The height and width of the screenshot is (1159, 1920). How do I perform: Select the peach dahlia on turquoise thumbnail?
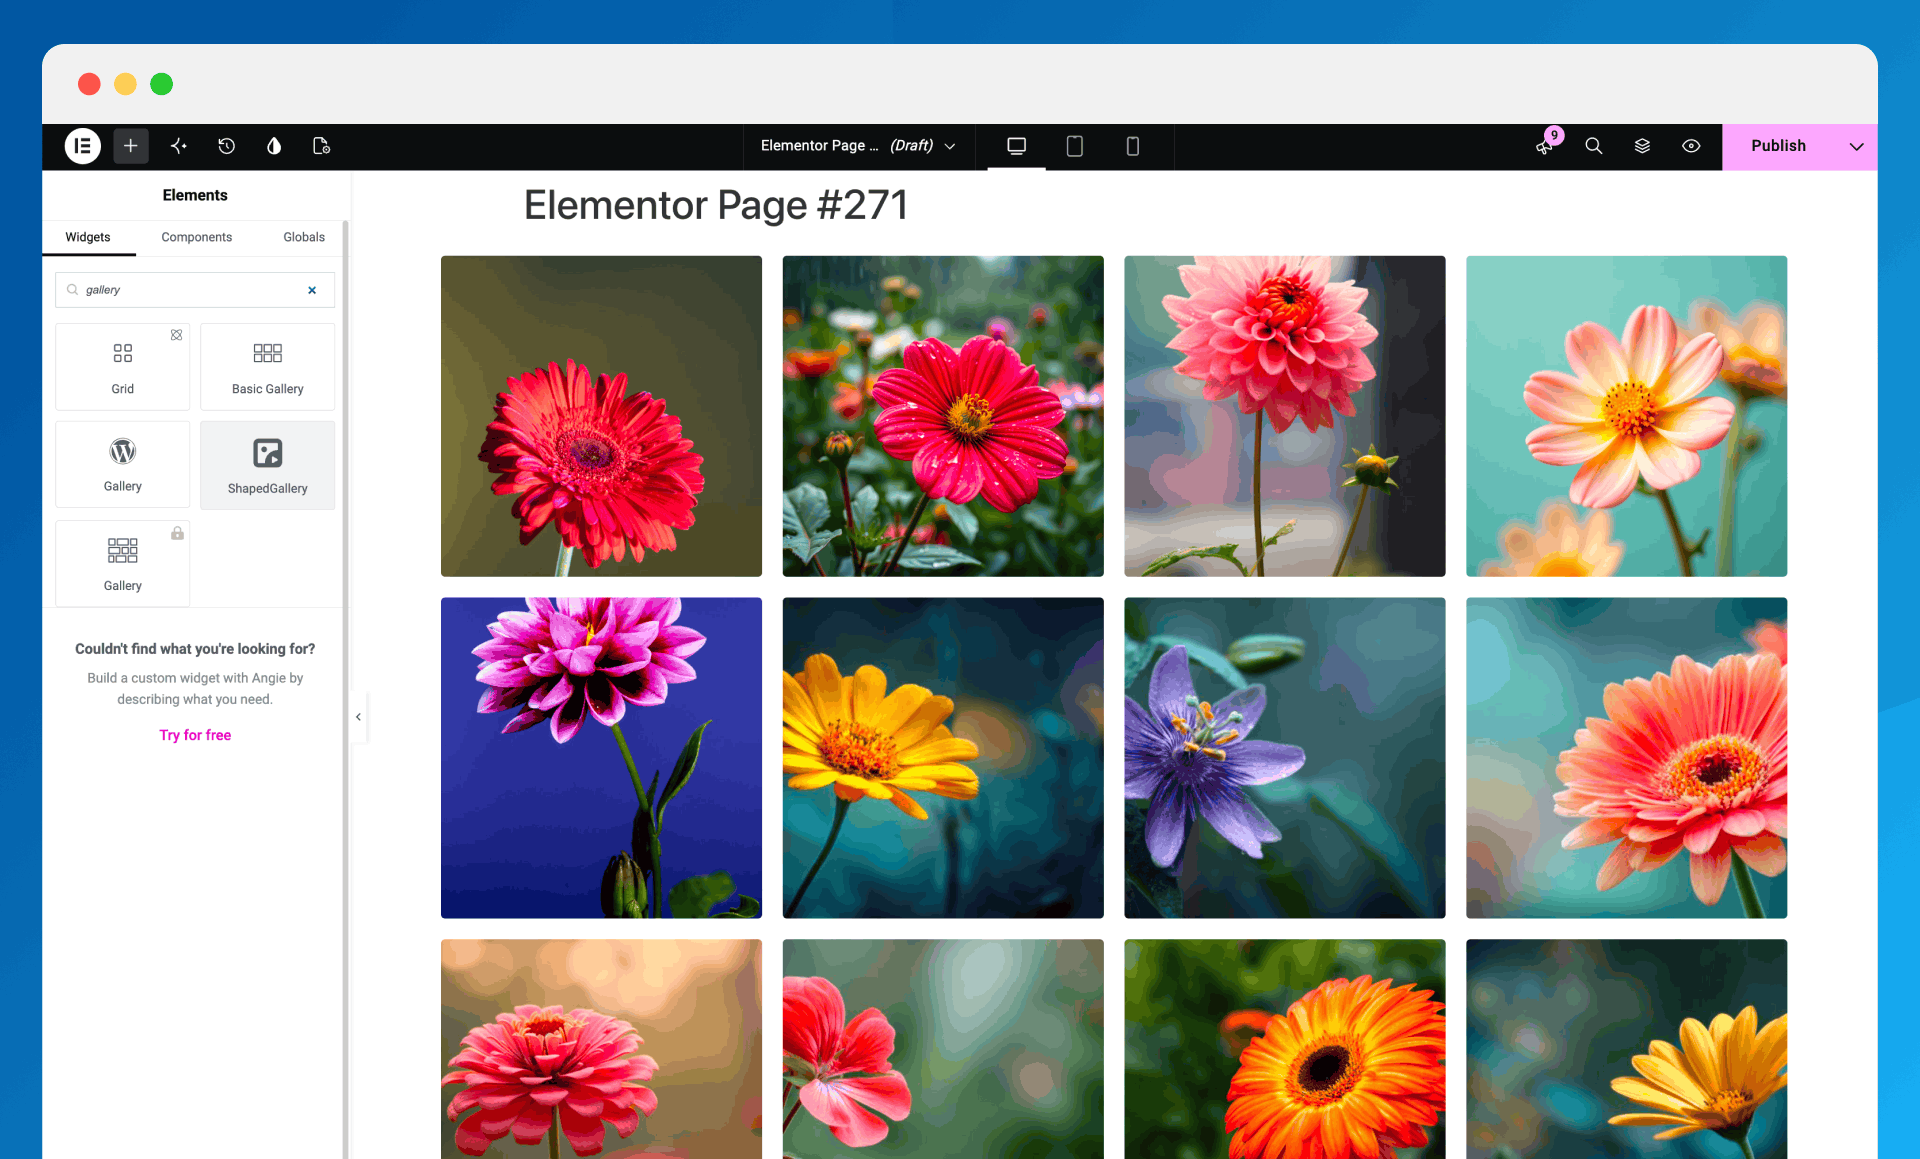point(1627,416)
